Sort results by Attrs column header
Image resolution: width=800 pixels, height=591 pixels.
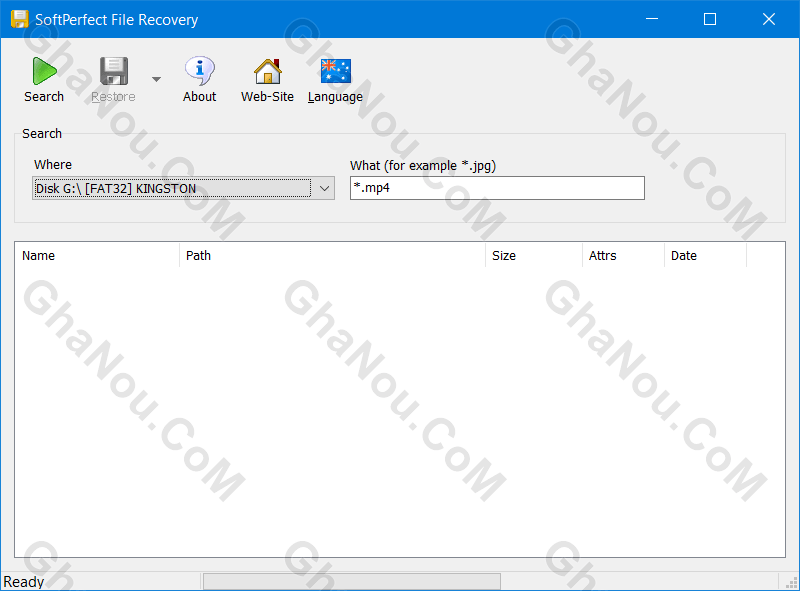point(623,255)
